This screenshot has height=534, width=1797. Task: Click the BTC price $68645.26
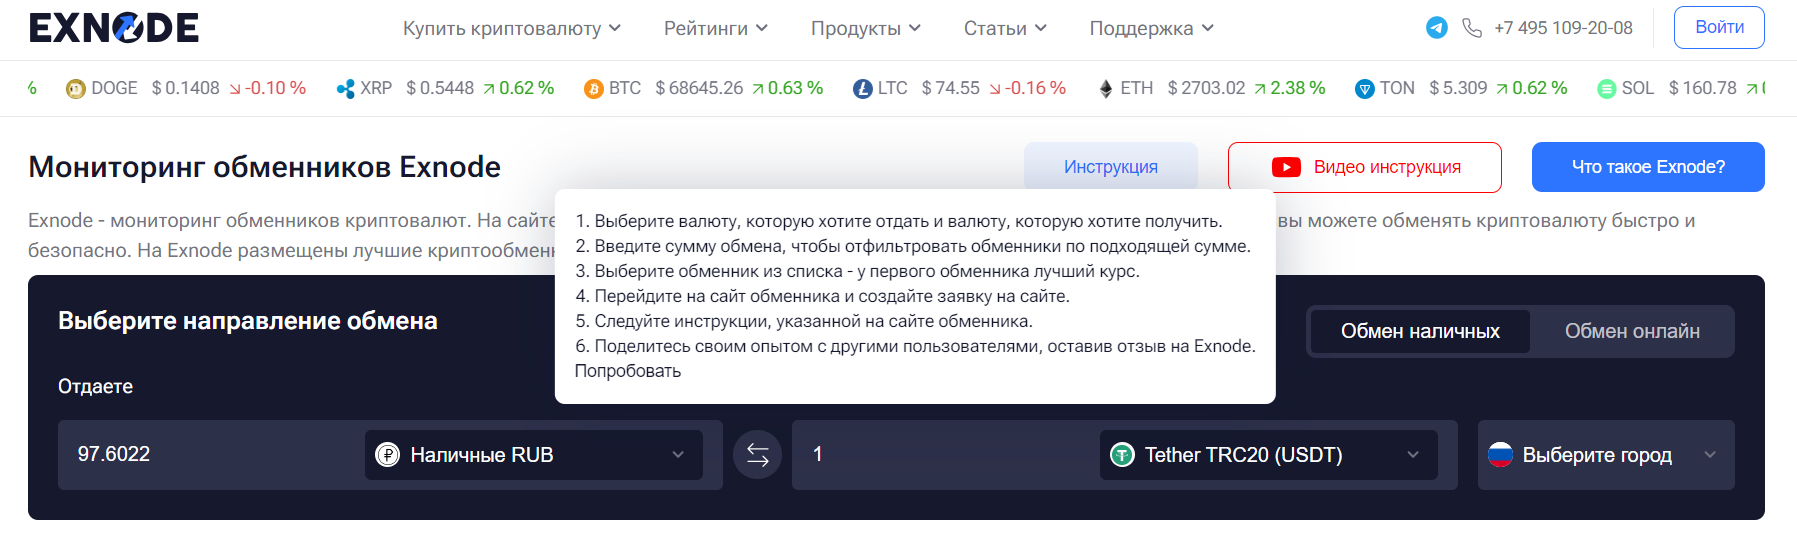point(699,89)
